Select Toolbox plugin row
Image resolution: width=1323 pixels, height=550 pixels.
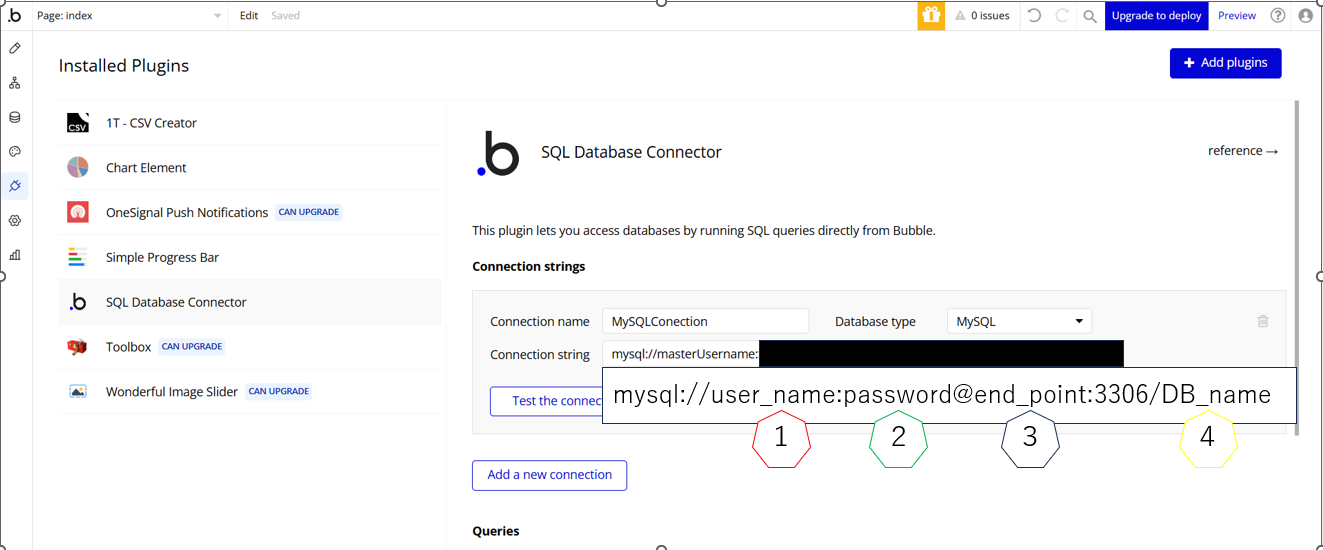pos(250,347)
